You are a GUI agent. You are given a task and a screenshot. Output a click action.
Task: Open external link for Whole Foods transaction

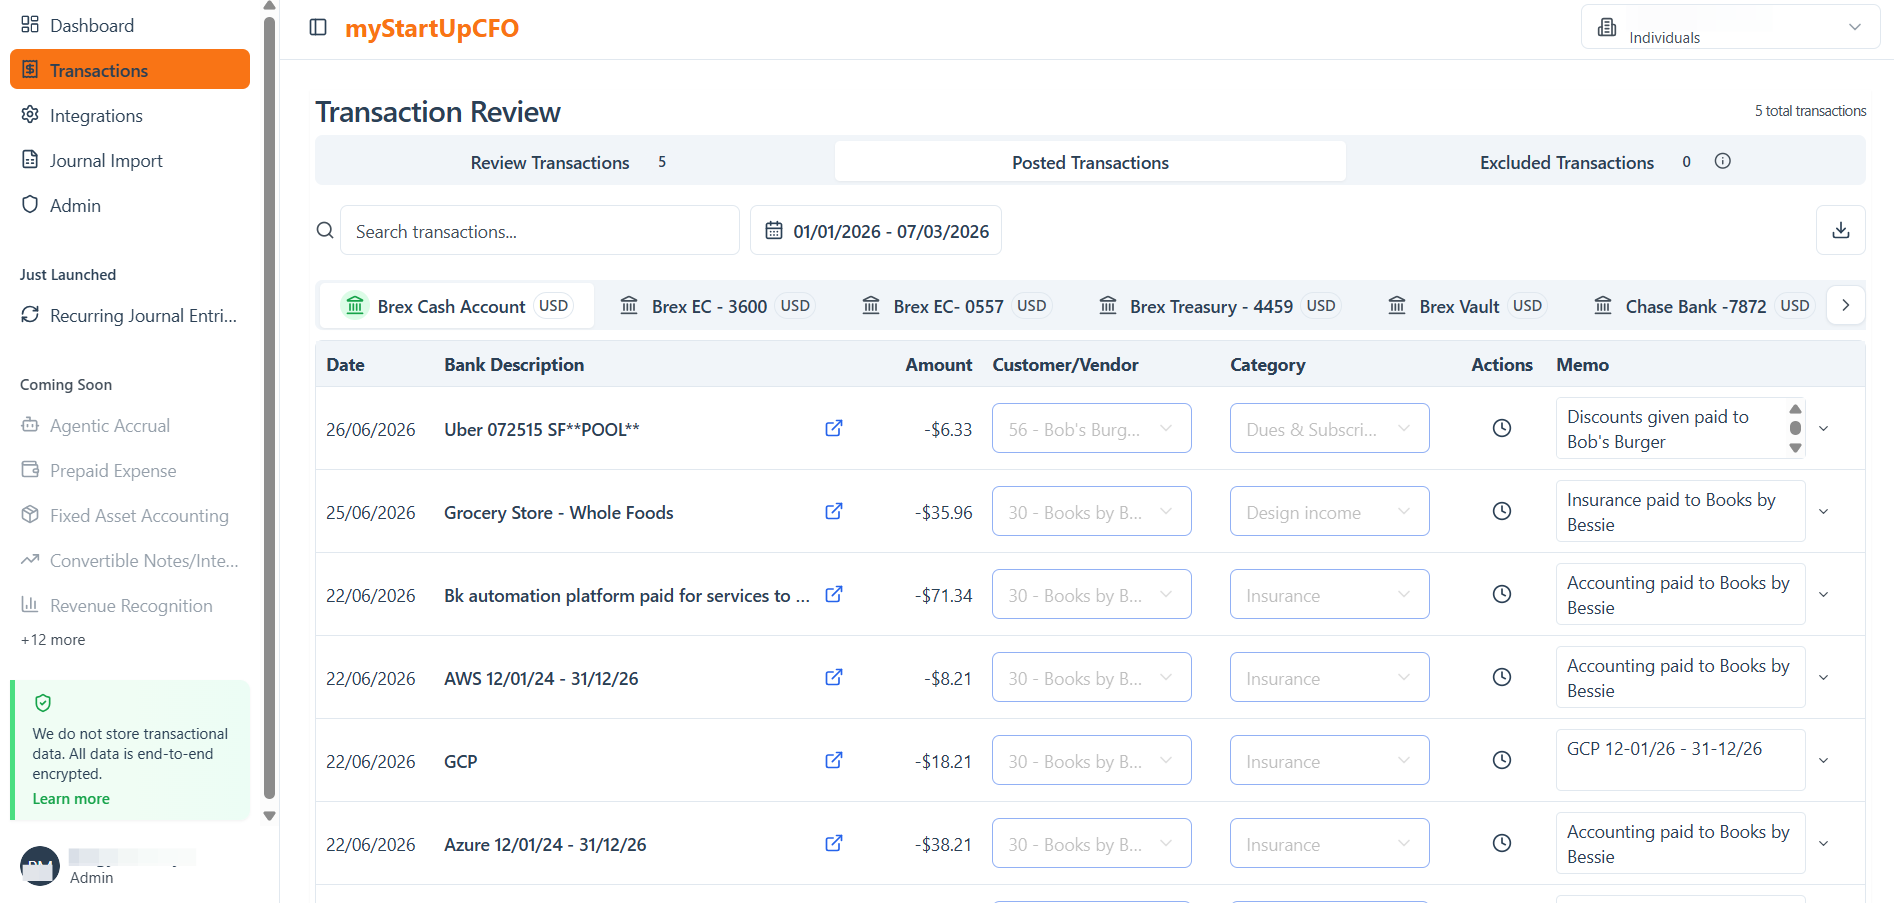[x=833, y=511]
